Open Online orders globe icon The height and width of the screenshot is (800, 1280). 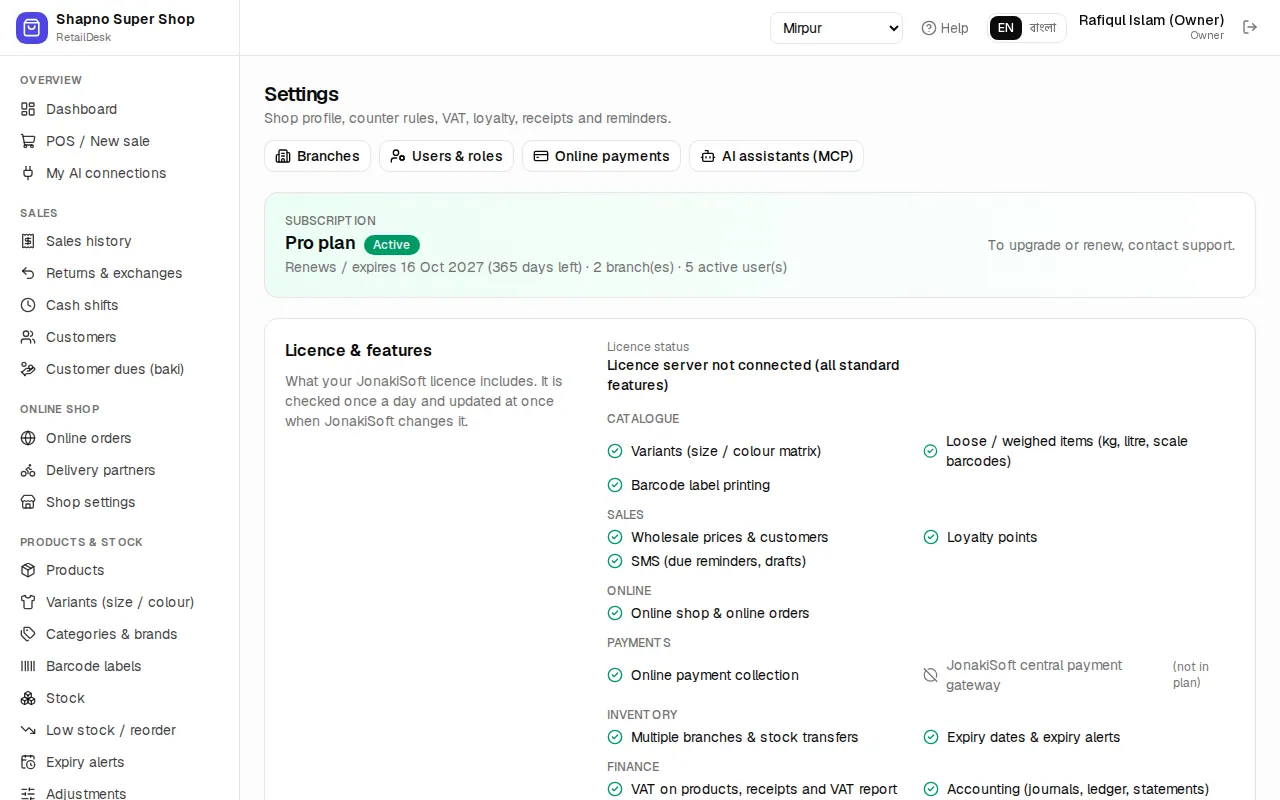28,438
